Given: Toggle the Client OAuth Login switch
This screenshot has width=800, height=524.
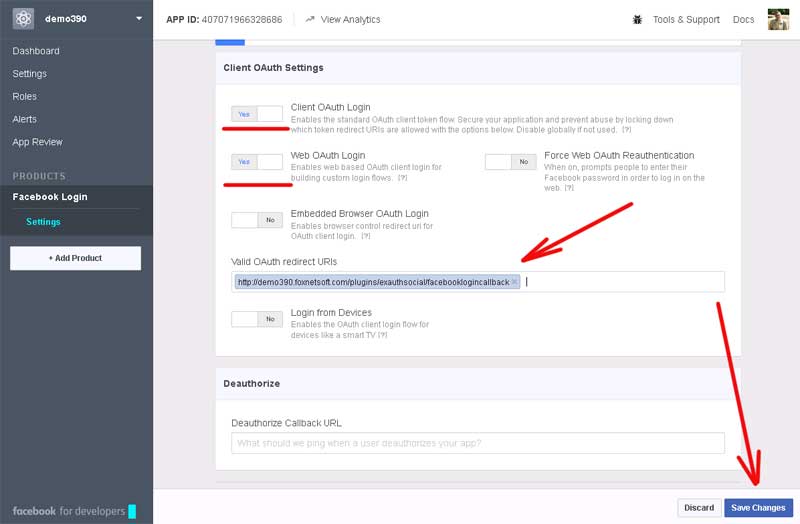Looking at the screenshot, I should pyautogui.click(x=257, y=114).
